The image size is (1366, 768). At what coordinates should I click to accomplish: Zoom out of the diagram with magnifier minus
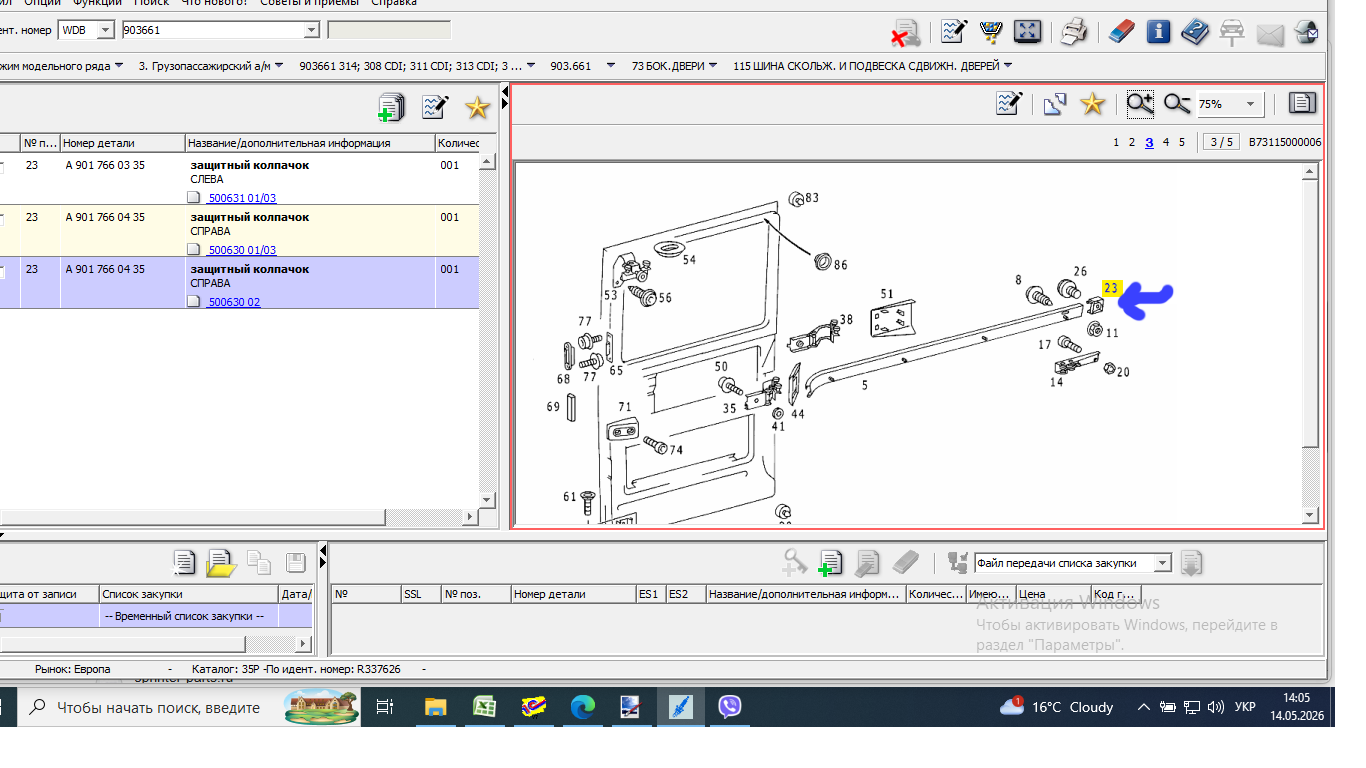(1177, 103)
